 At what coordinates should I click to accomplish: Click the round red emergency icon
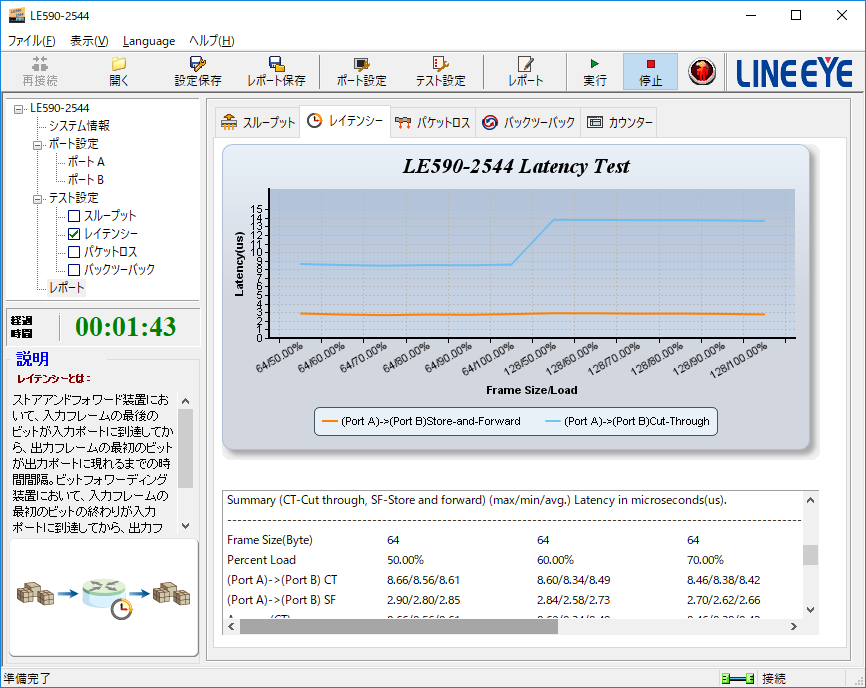pyautogui.click(x=702, y=71)
